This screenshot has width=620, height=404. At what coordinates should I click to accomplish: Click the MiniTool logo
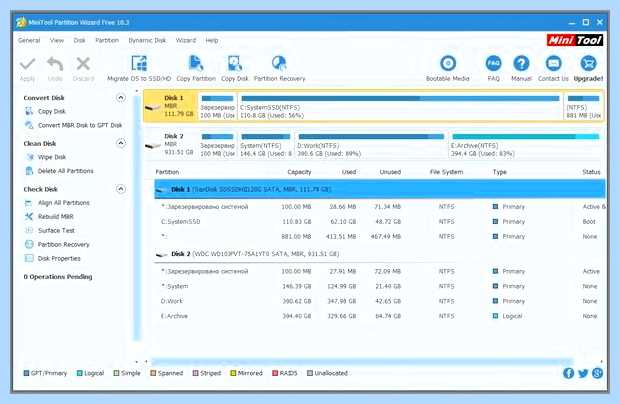575,40
